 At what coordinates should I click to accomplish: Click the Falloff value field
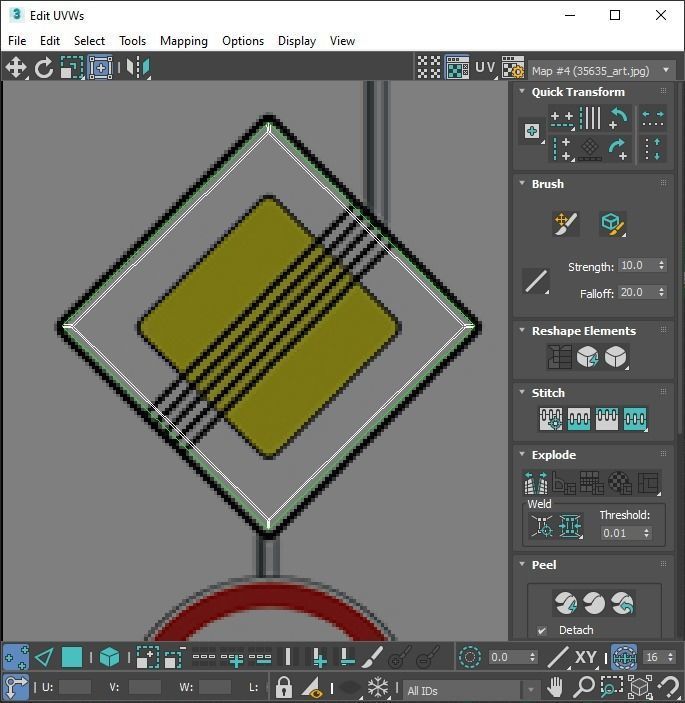[637, 292]
